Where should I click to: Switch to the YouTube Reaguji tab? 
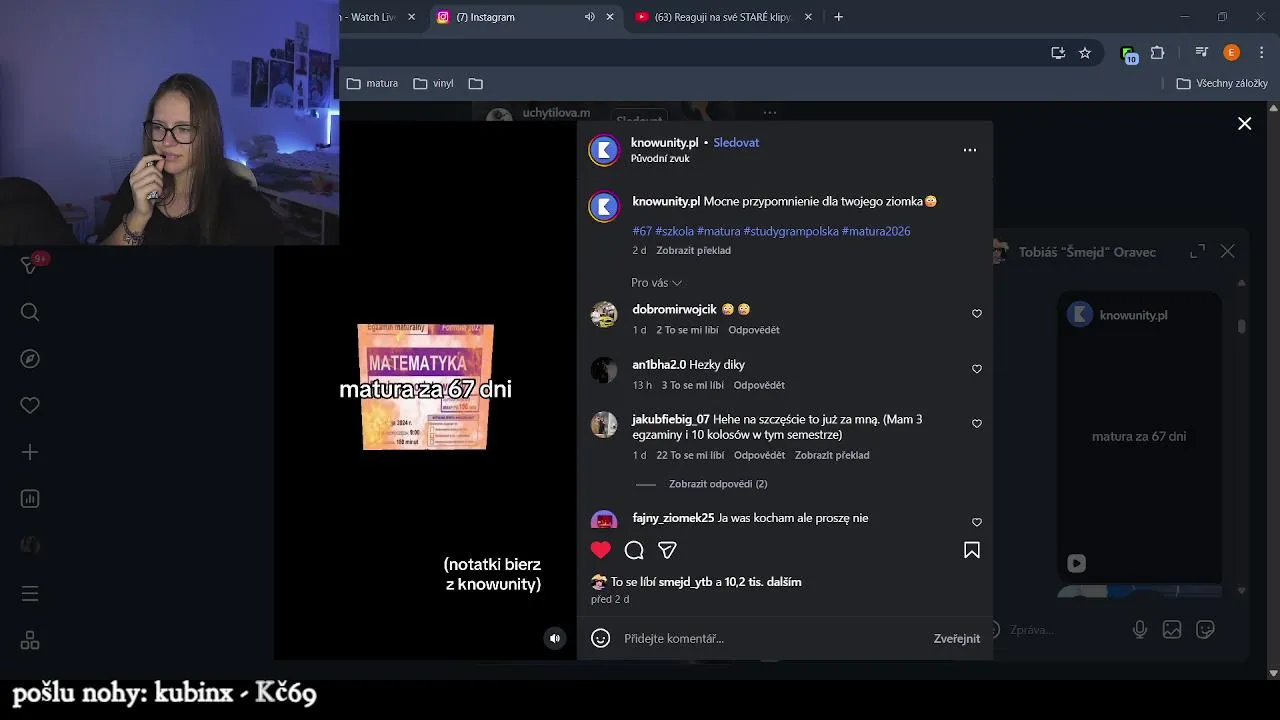(722, 17)
